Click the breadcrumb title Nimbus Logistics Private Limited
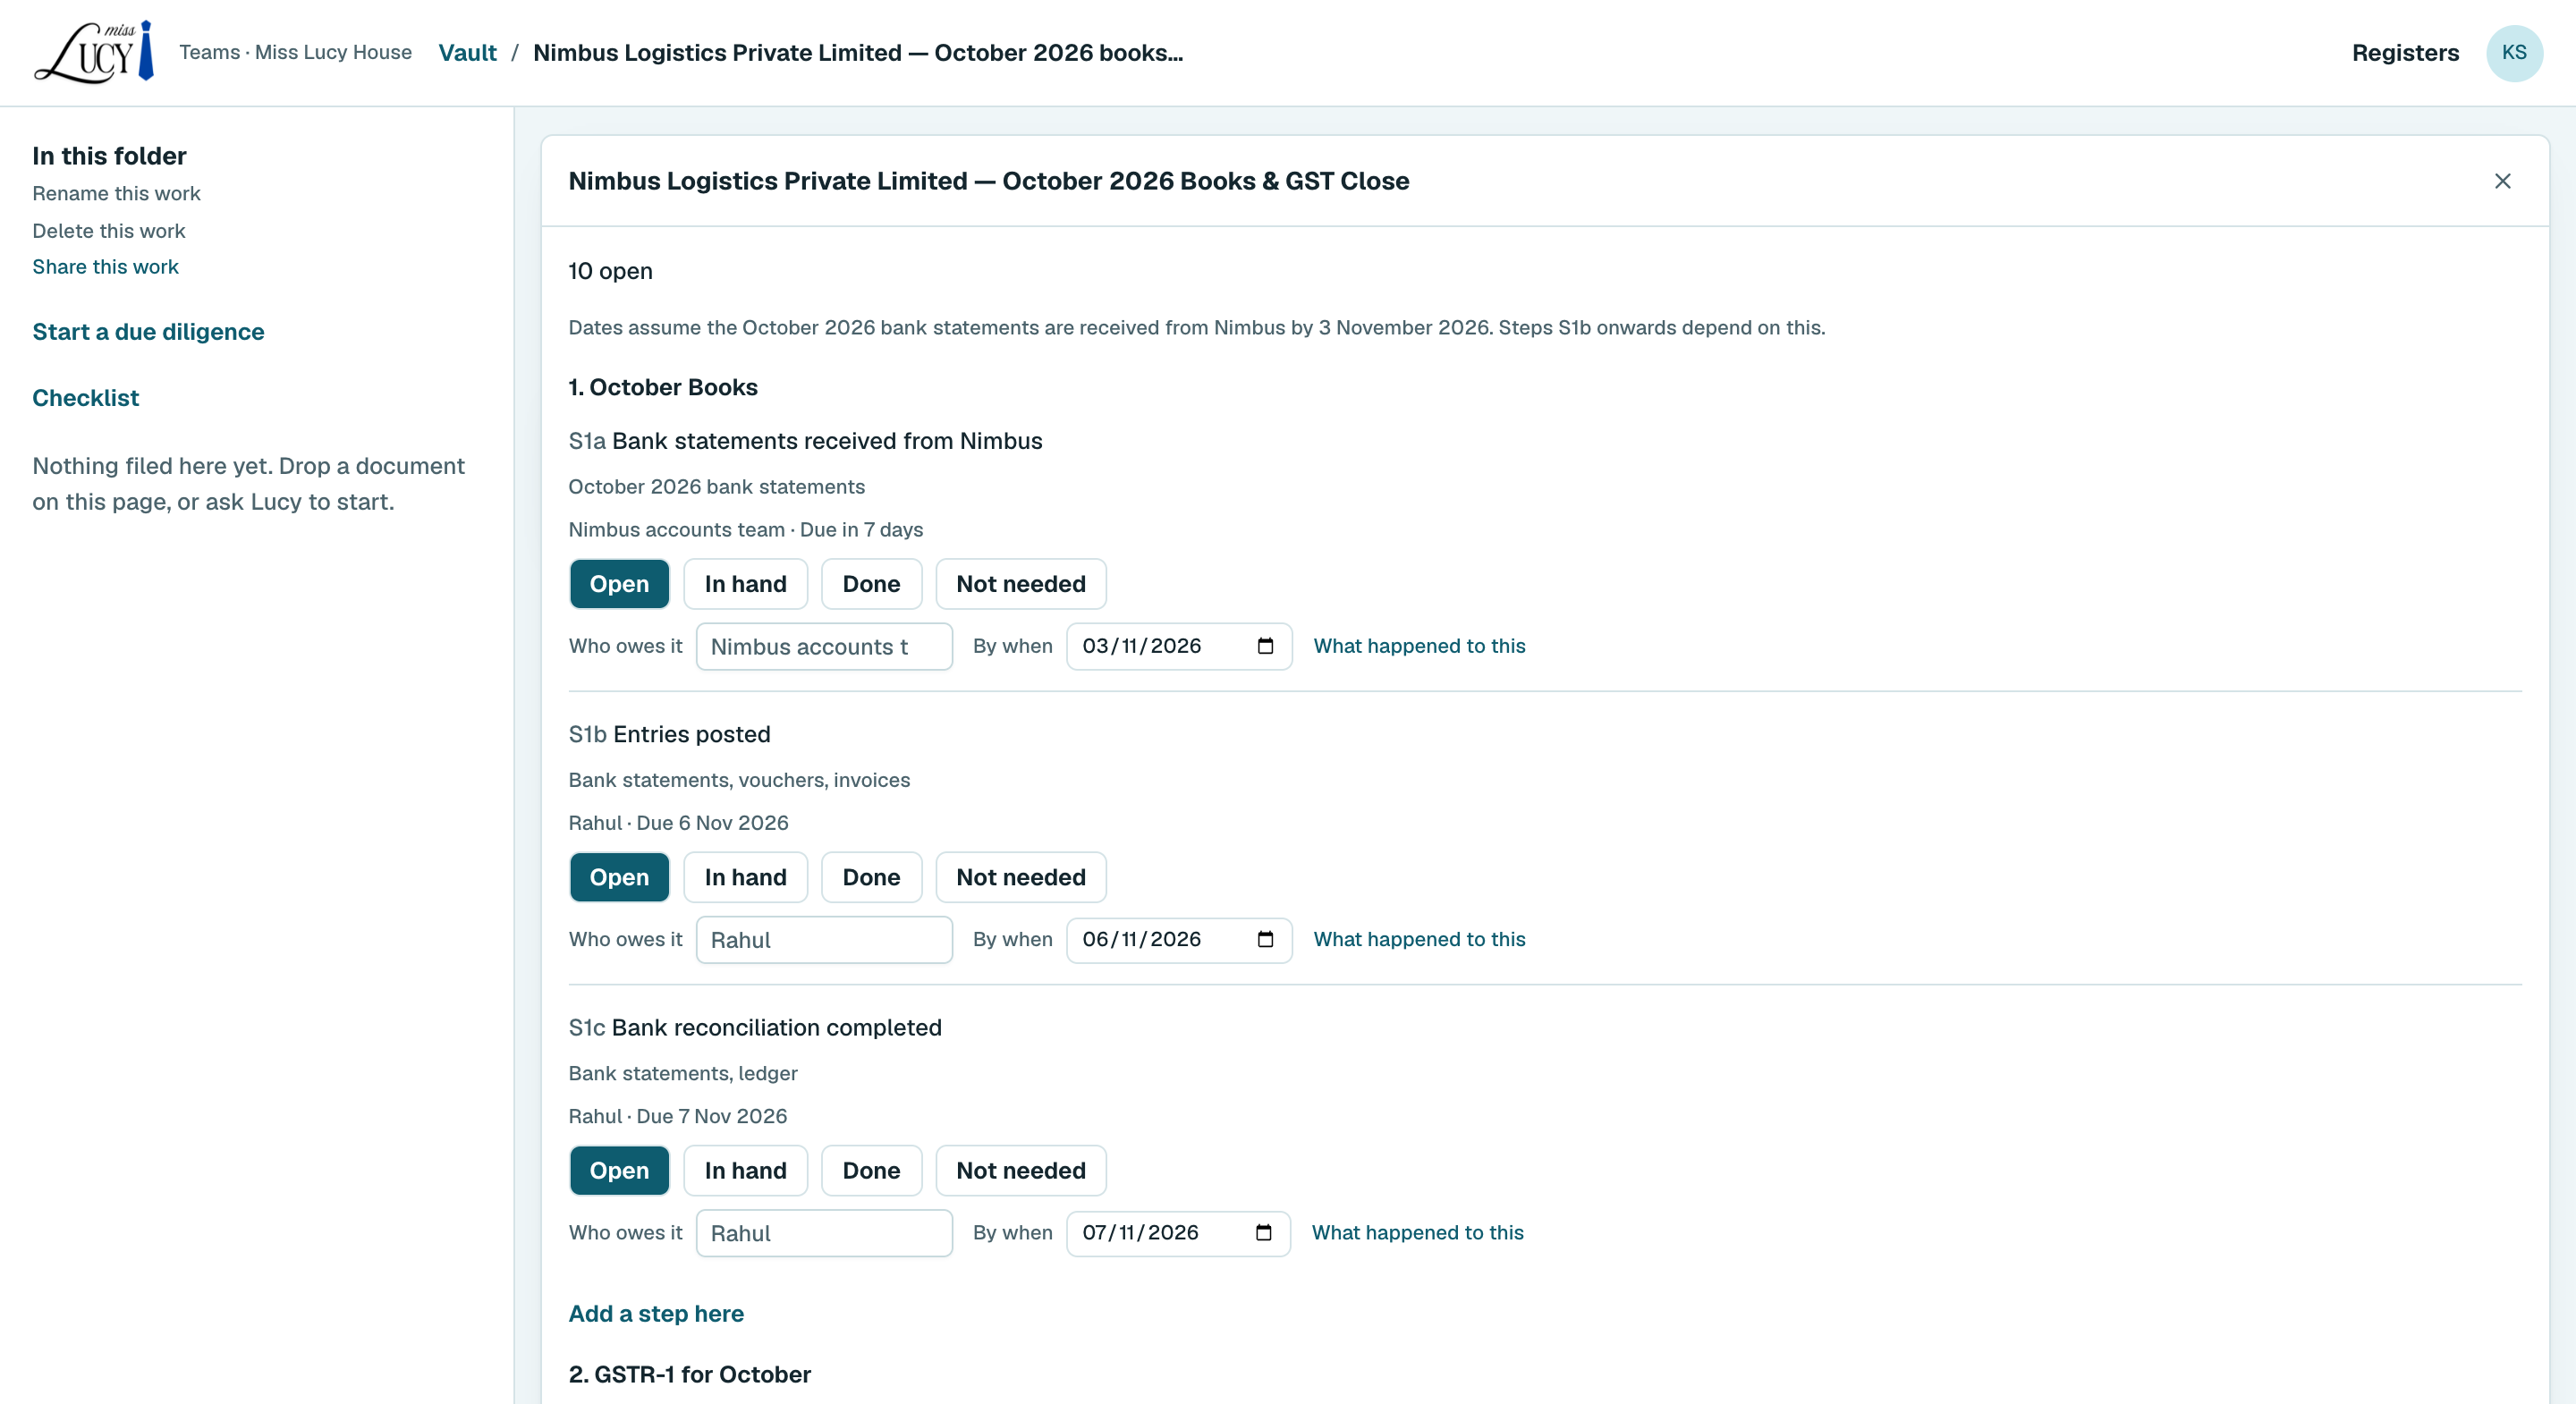 [858, 53]
